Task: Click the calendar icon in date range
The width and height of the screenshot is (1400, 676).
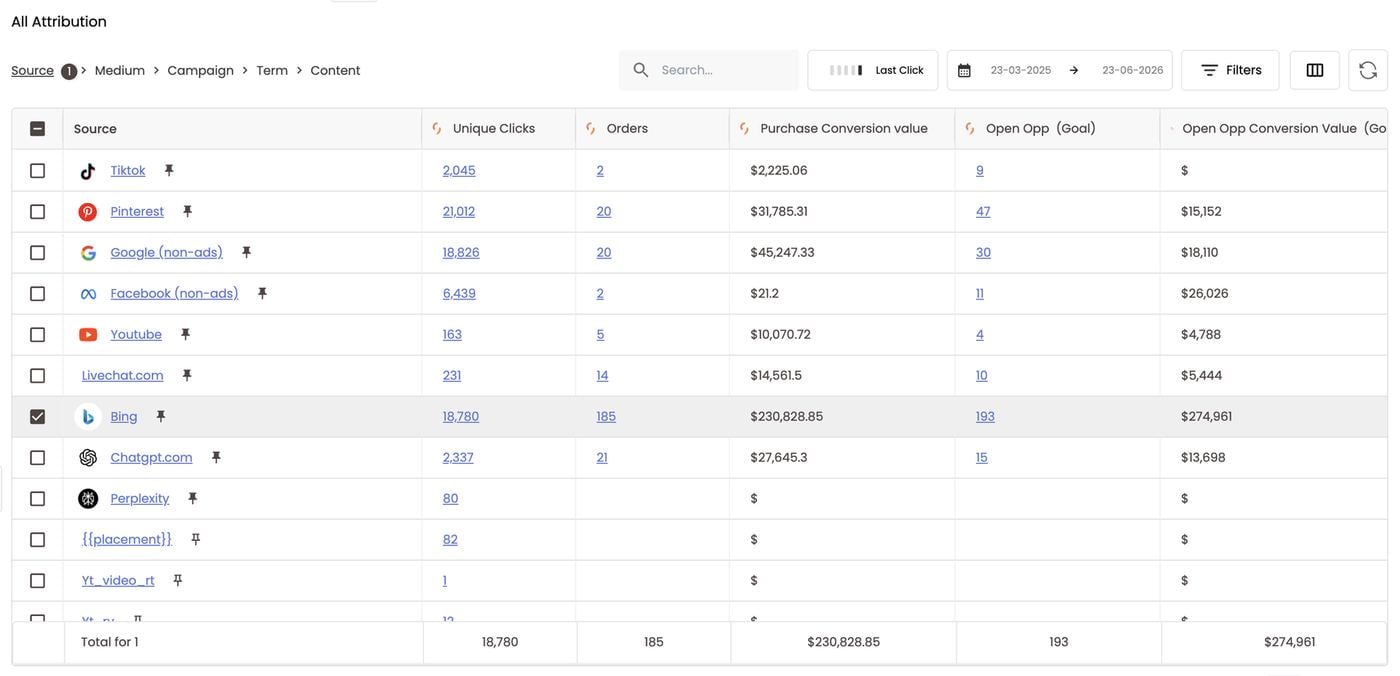Action: pos(964,70)
